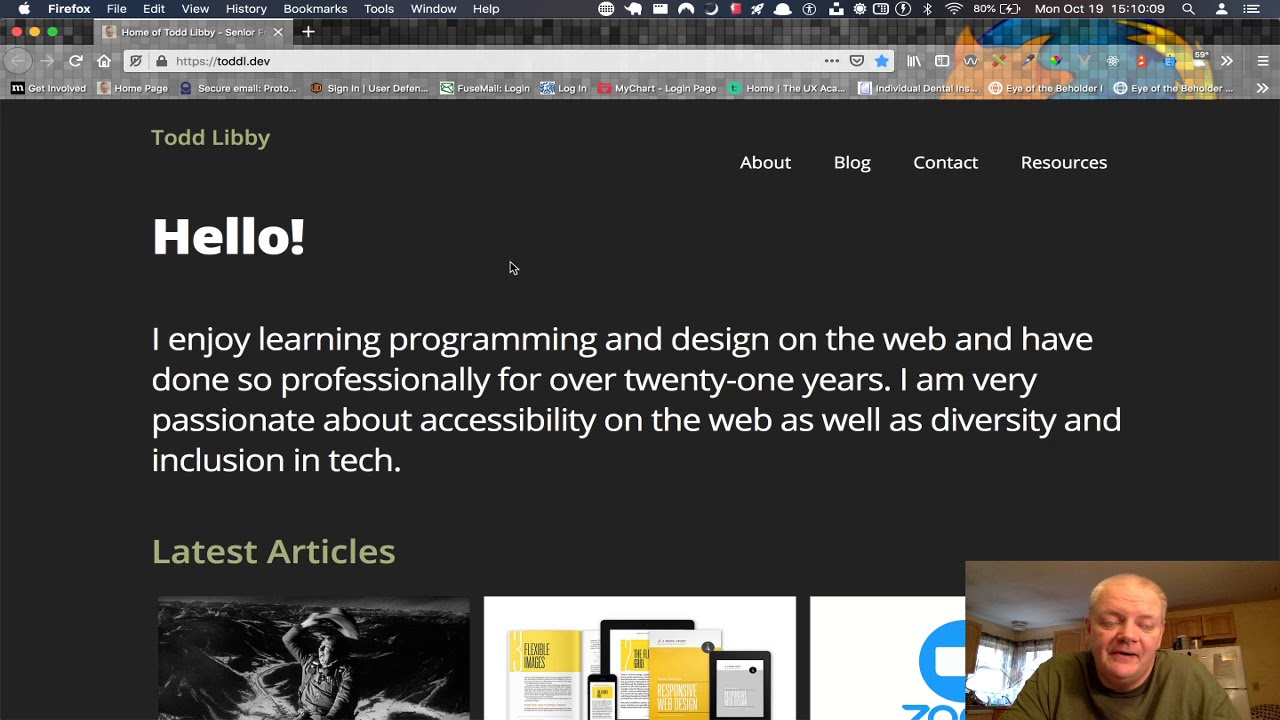
Task: Click the Todd Libby site title
Action: [x=211, y=137]
